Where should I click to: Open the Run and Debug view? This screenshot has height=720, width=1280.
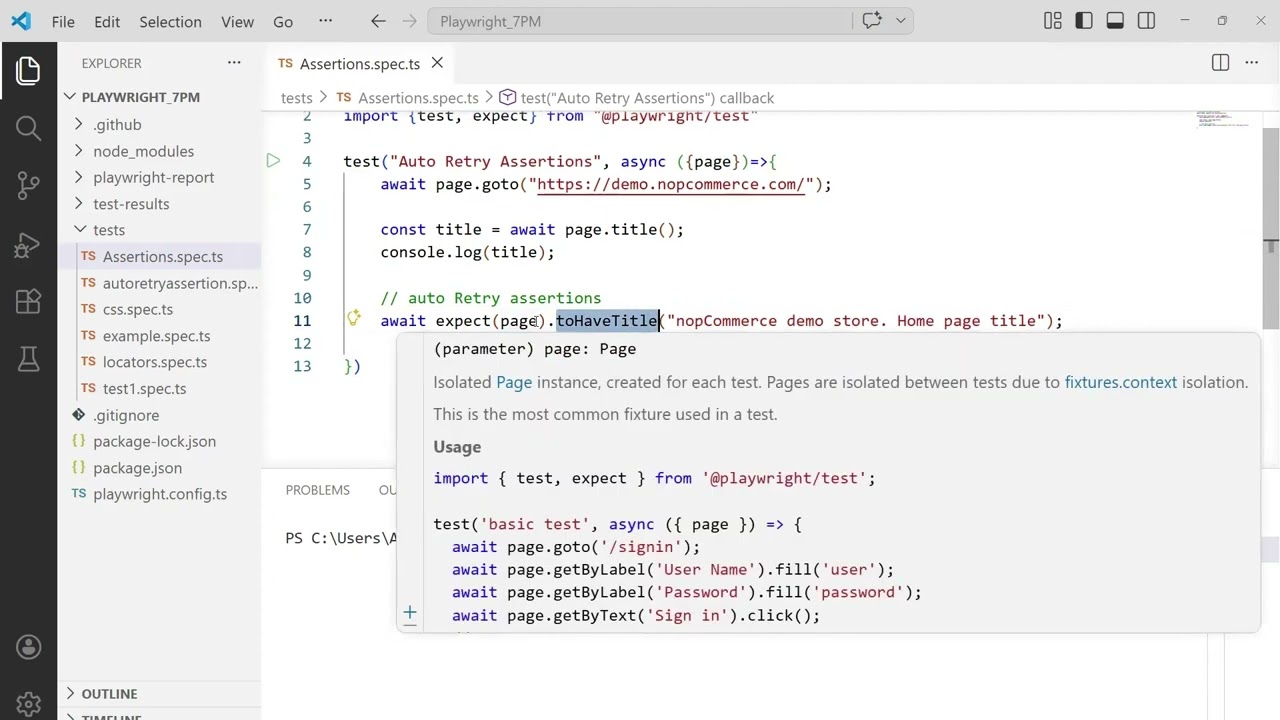tap(28, 243)
